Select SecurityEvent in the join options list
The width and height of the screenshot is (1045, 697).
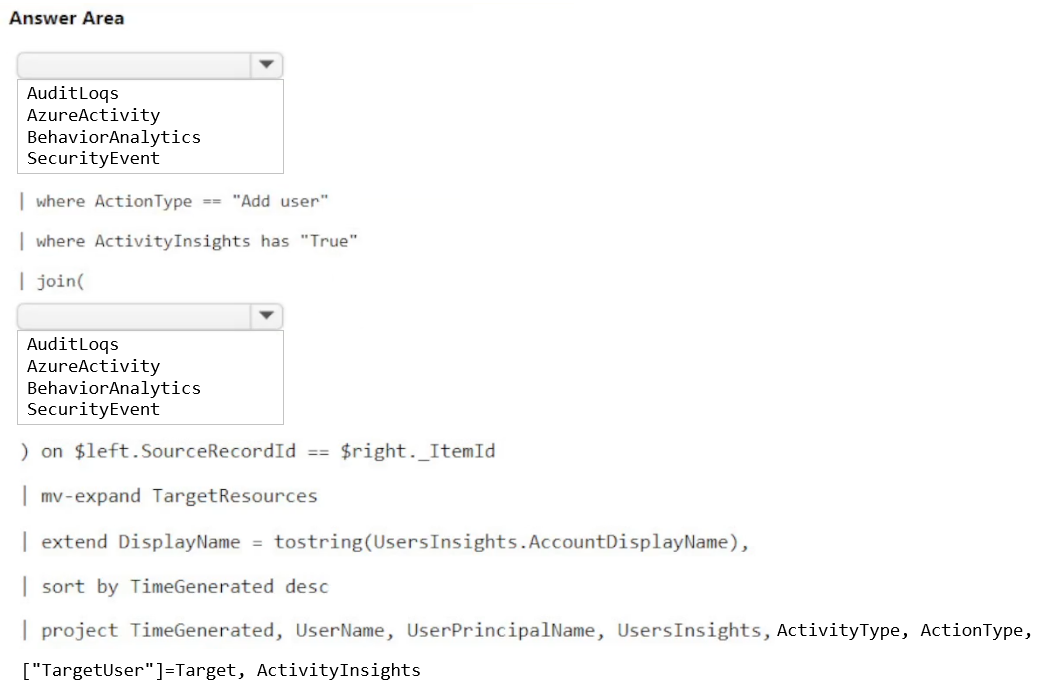pyautogui.click(x=93, y=409)
